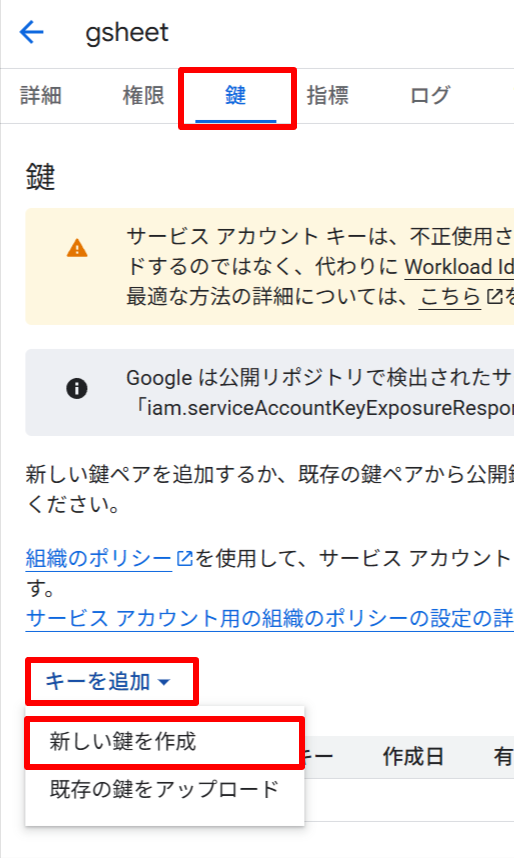The width and height of the screenshot is (514, 858).
Task: Switch to the 権限 tab
Action: tap(143, 96)
